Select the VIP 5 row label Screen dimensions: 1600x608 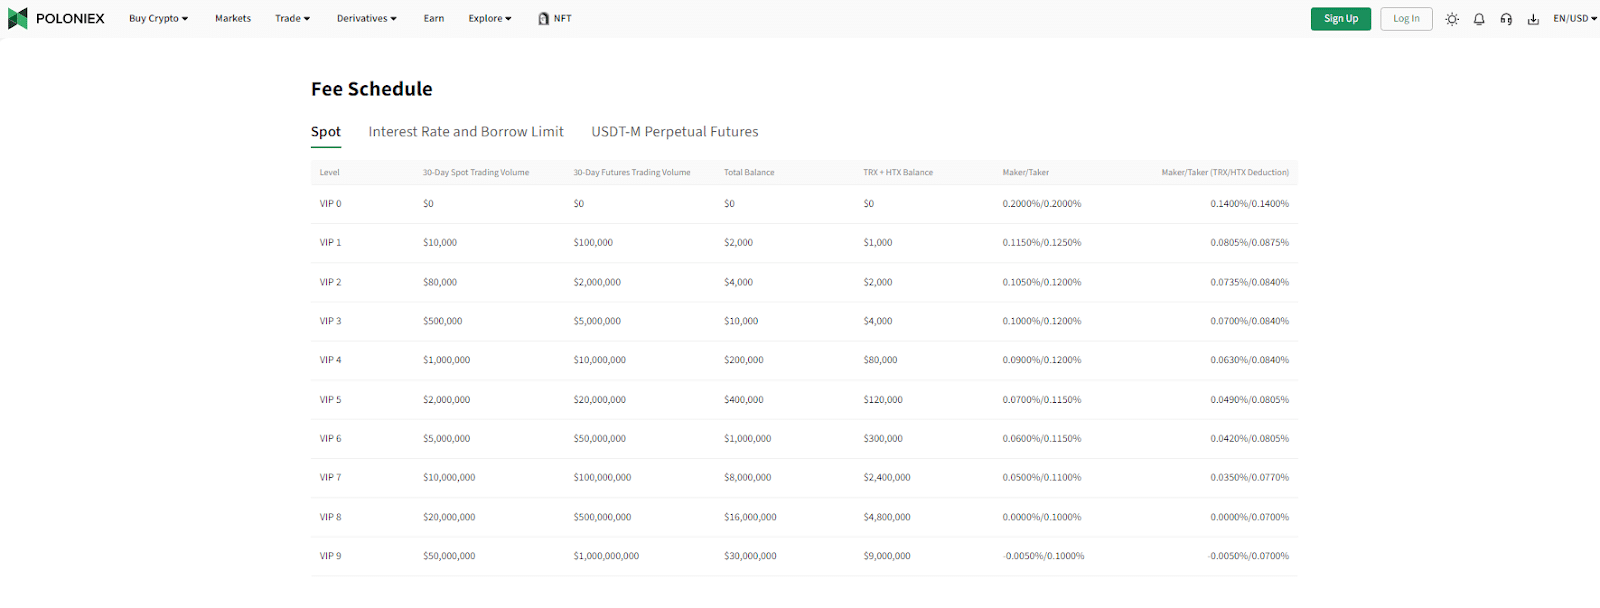click(331, 400)
